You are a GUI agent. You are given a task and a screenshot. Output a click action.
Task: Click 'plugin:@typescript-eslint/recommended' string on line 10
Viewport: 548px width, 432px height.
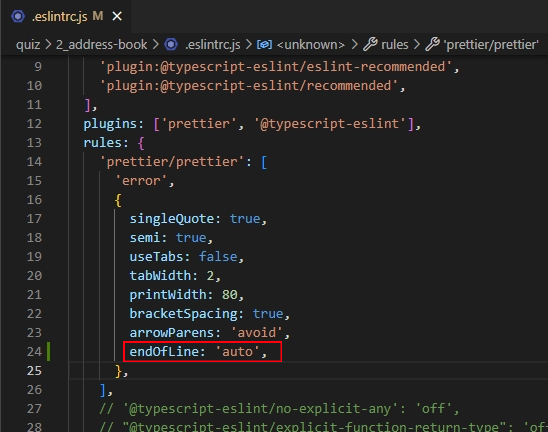(249, 86)
